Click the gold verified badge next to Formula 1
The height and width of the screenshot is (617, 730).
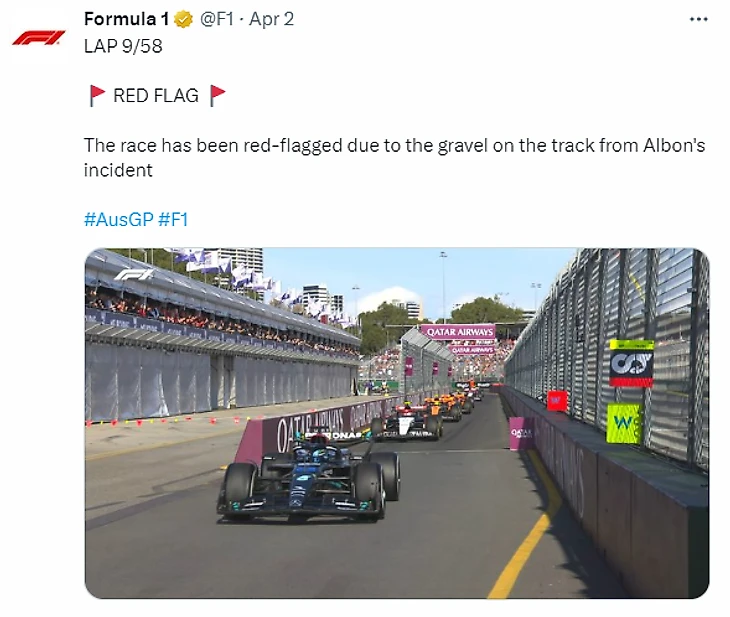pyautogui.click(x=183, y=20)
